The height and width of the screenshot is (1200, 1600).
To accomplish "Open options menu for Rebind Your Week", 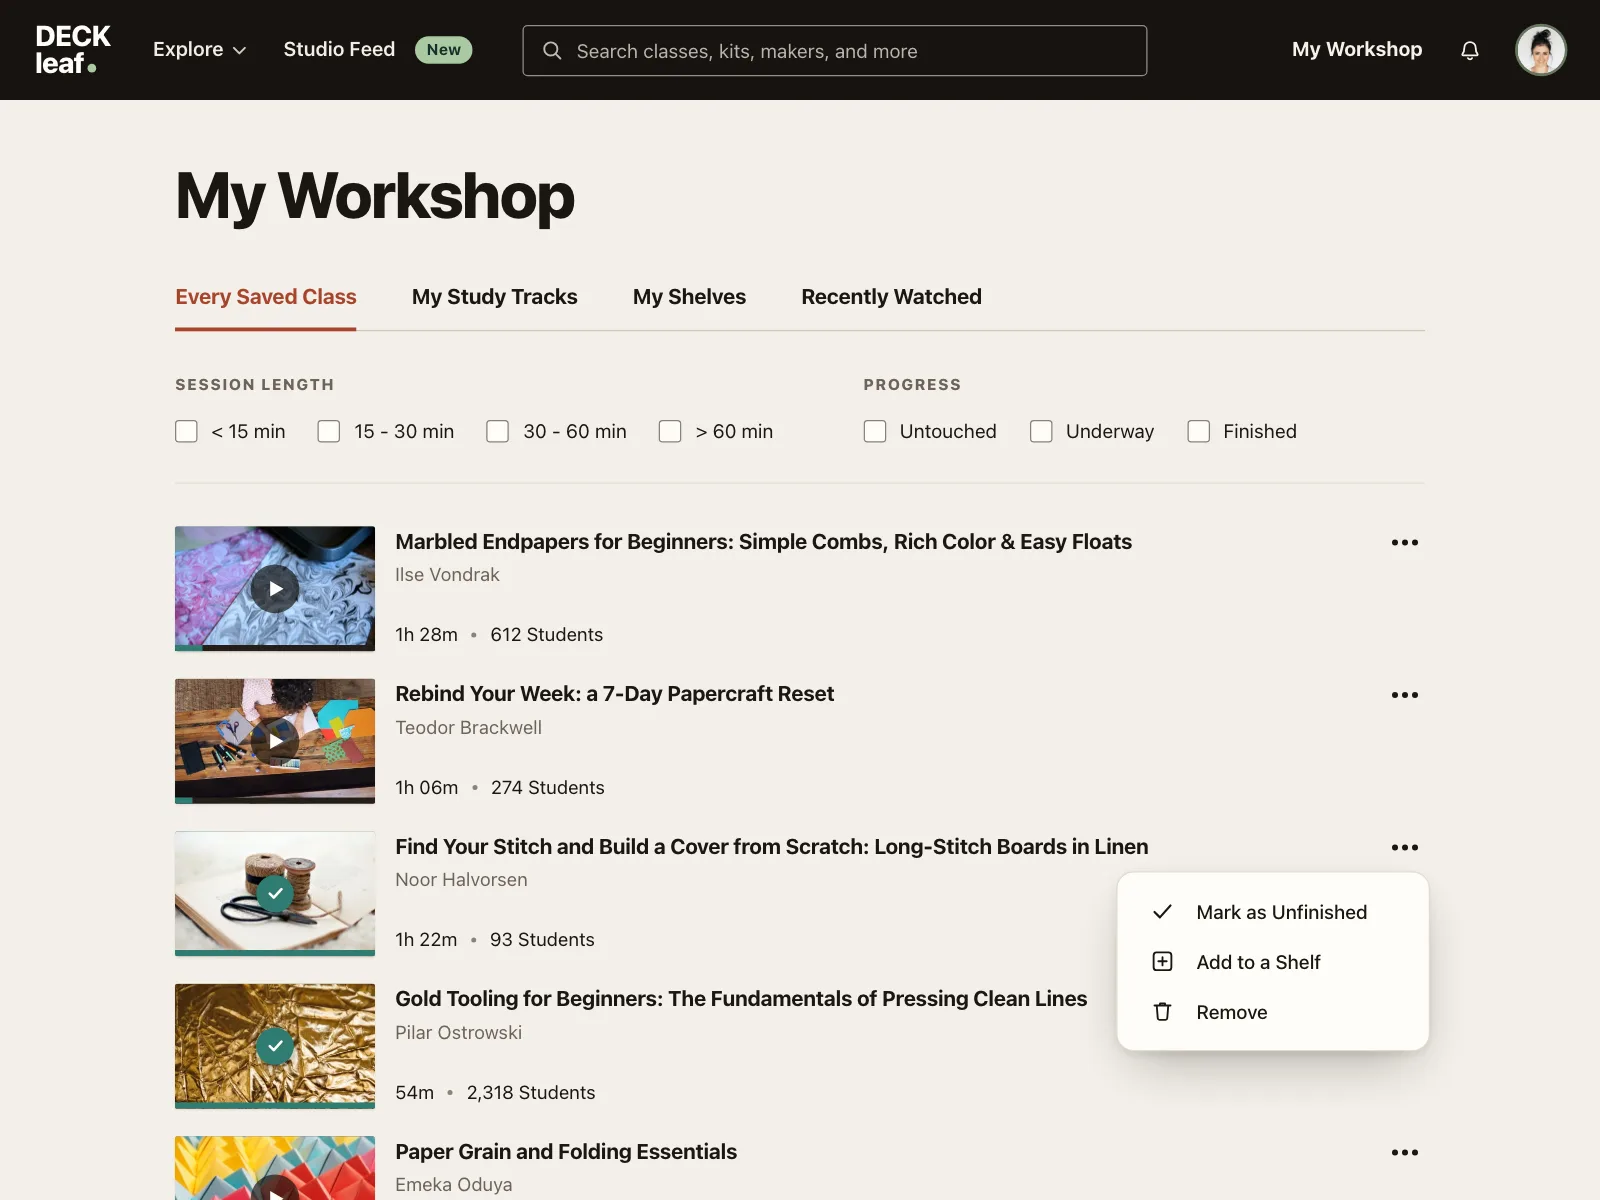I will tap(1405, 695).
